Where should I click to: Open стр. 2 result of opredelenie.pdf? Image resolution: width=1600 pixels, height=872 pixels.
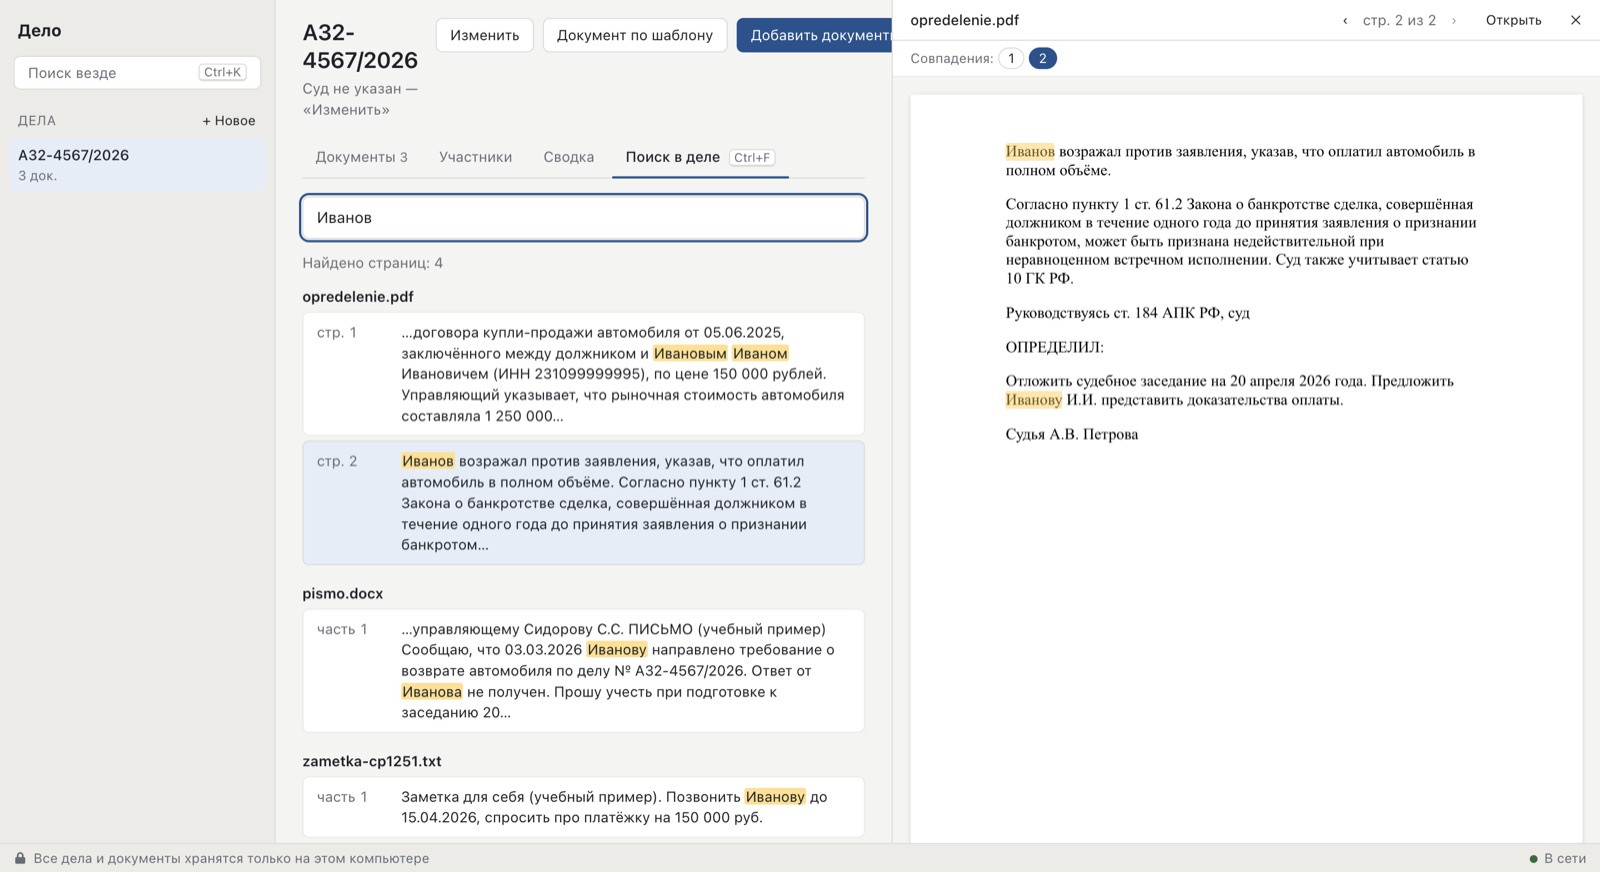pos(583,503)
